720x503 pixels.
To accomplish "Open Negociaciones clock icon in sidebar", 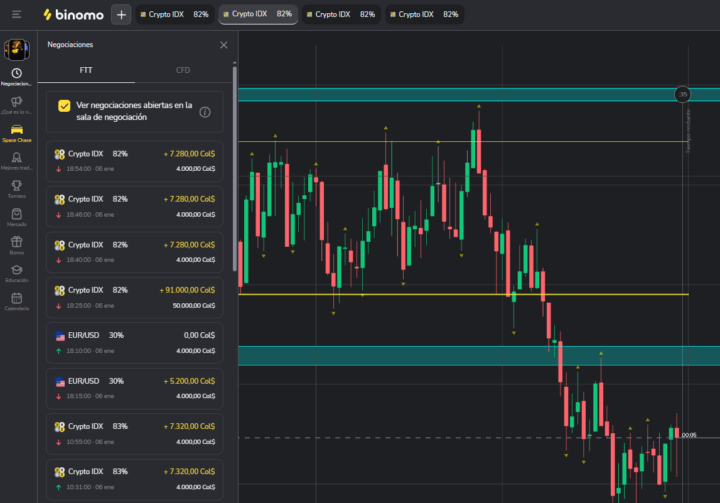I will [x=16, y=73].
